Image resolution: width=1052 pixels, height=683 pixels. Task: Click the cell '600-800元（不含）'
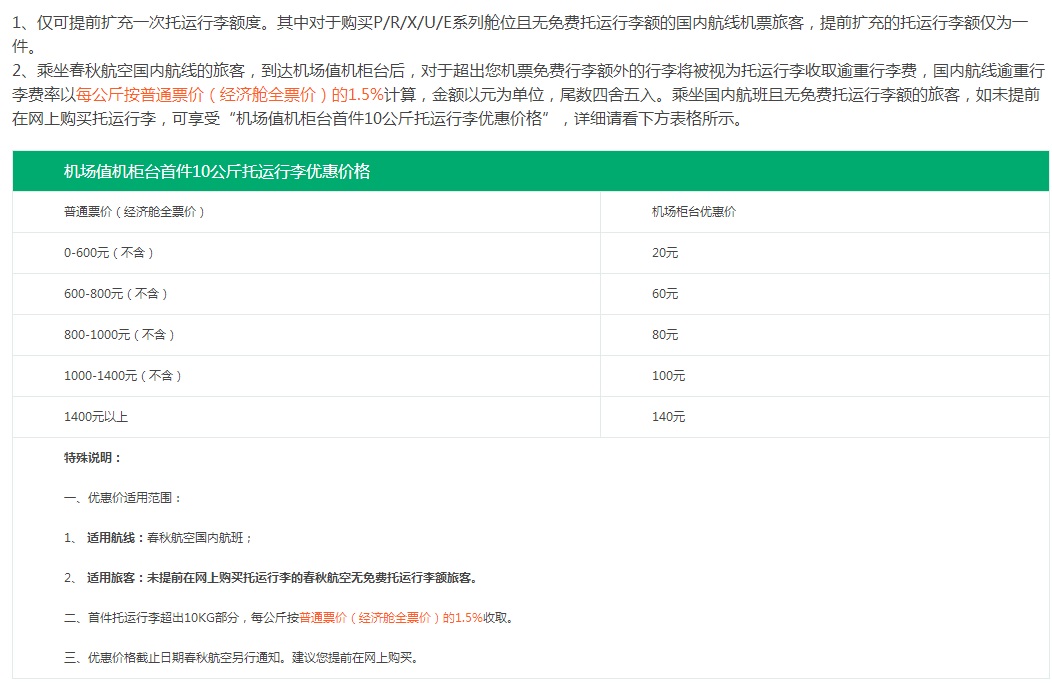pyautogui.click(x=306, y=294)
